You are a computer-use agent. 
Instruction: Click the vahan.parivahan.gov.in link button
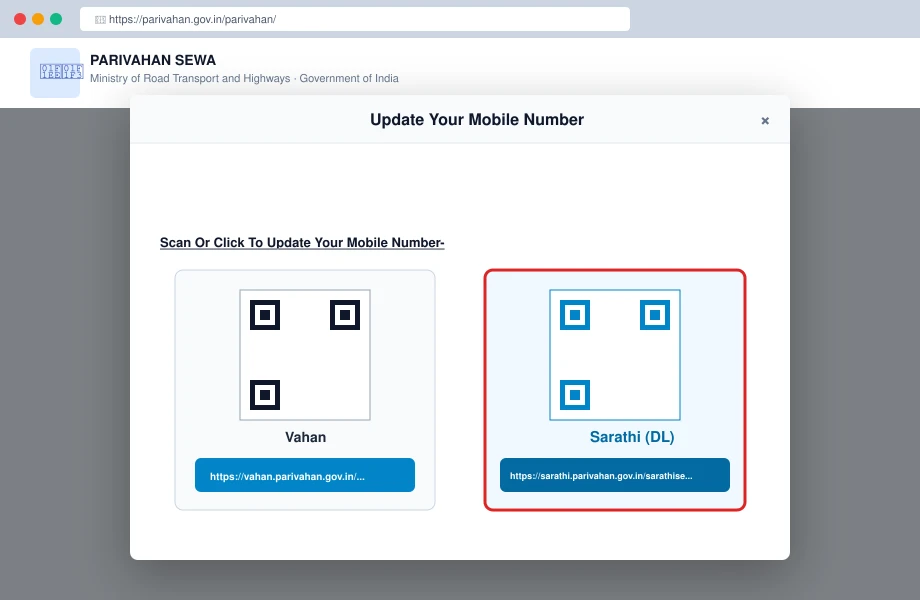click(305, 475)
